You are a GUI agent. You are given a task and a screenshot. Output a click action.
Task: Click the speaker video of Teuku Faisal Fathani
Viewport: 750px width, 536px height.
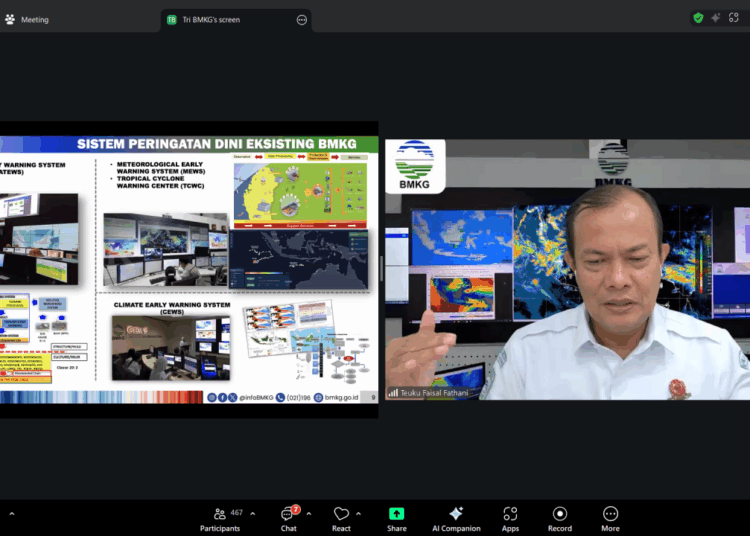[x=567, y=270]
